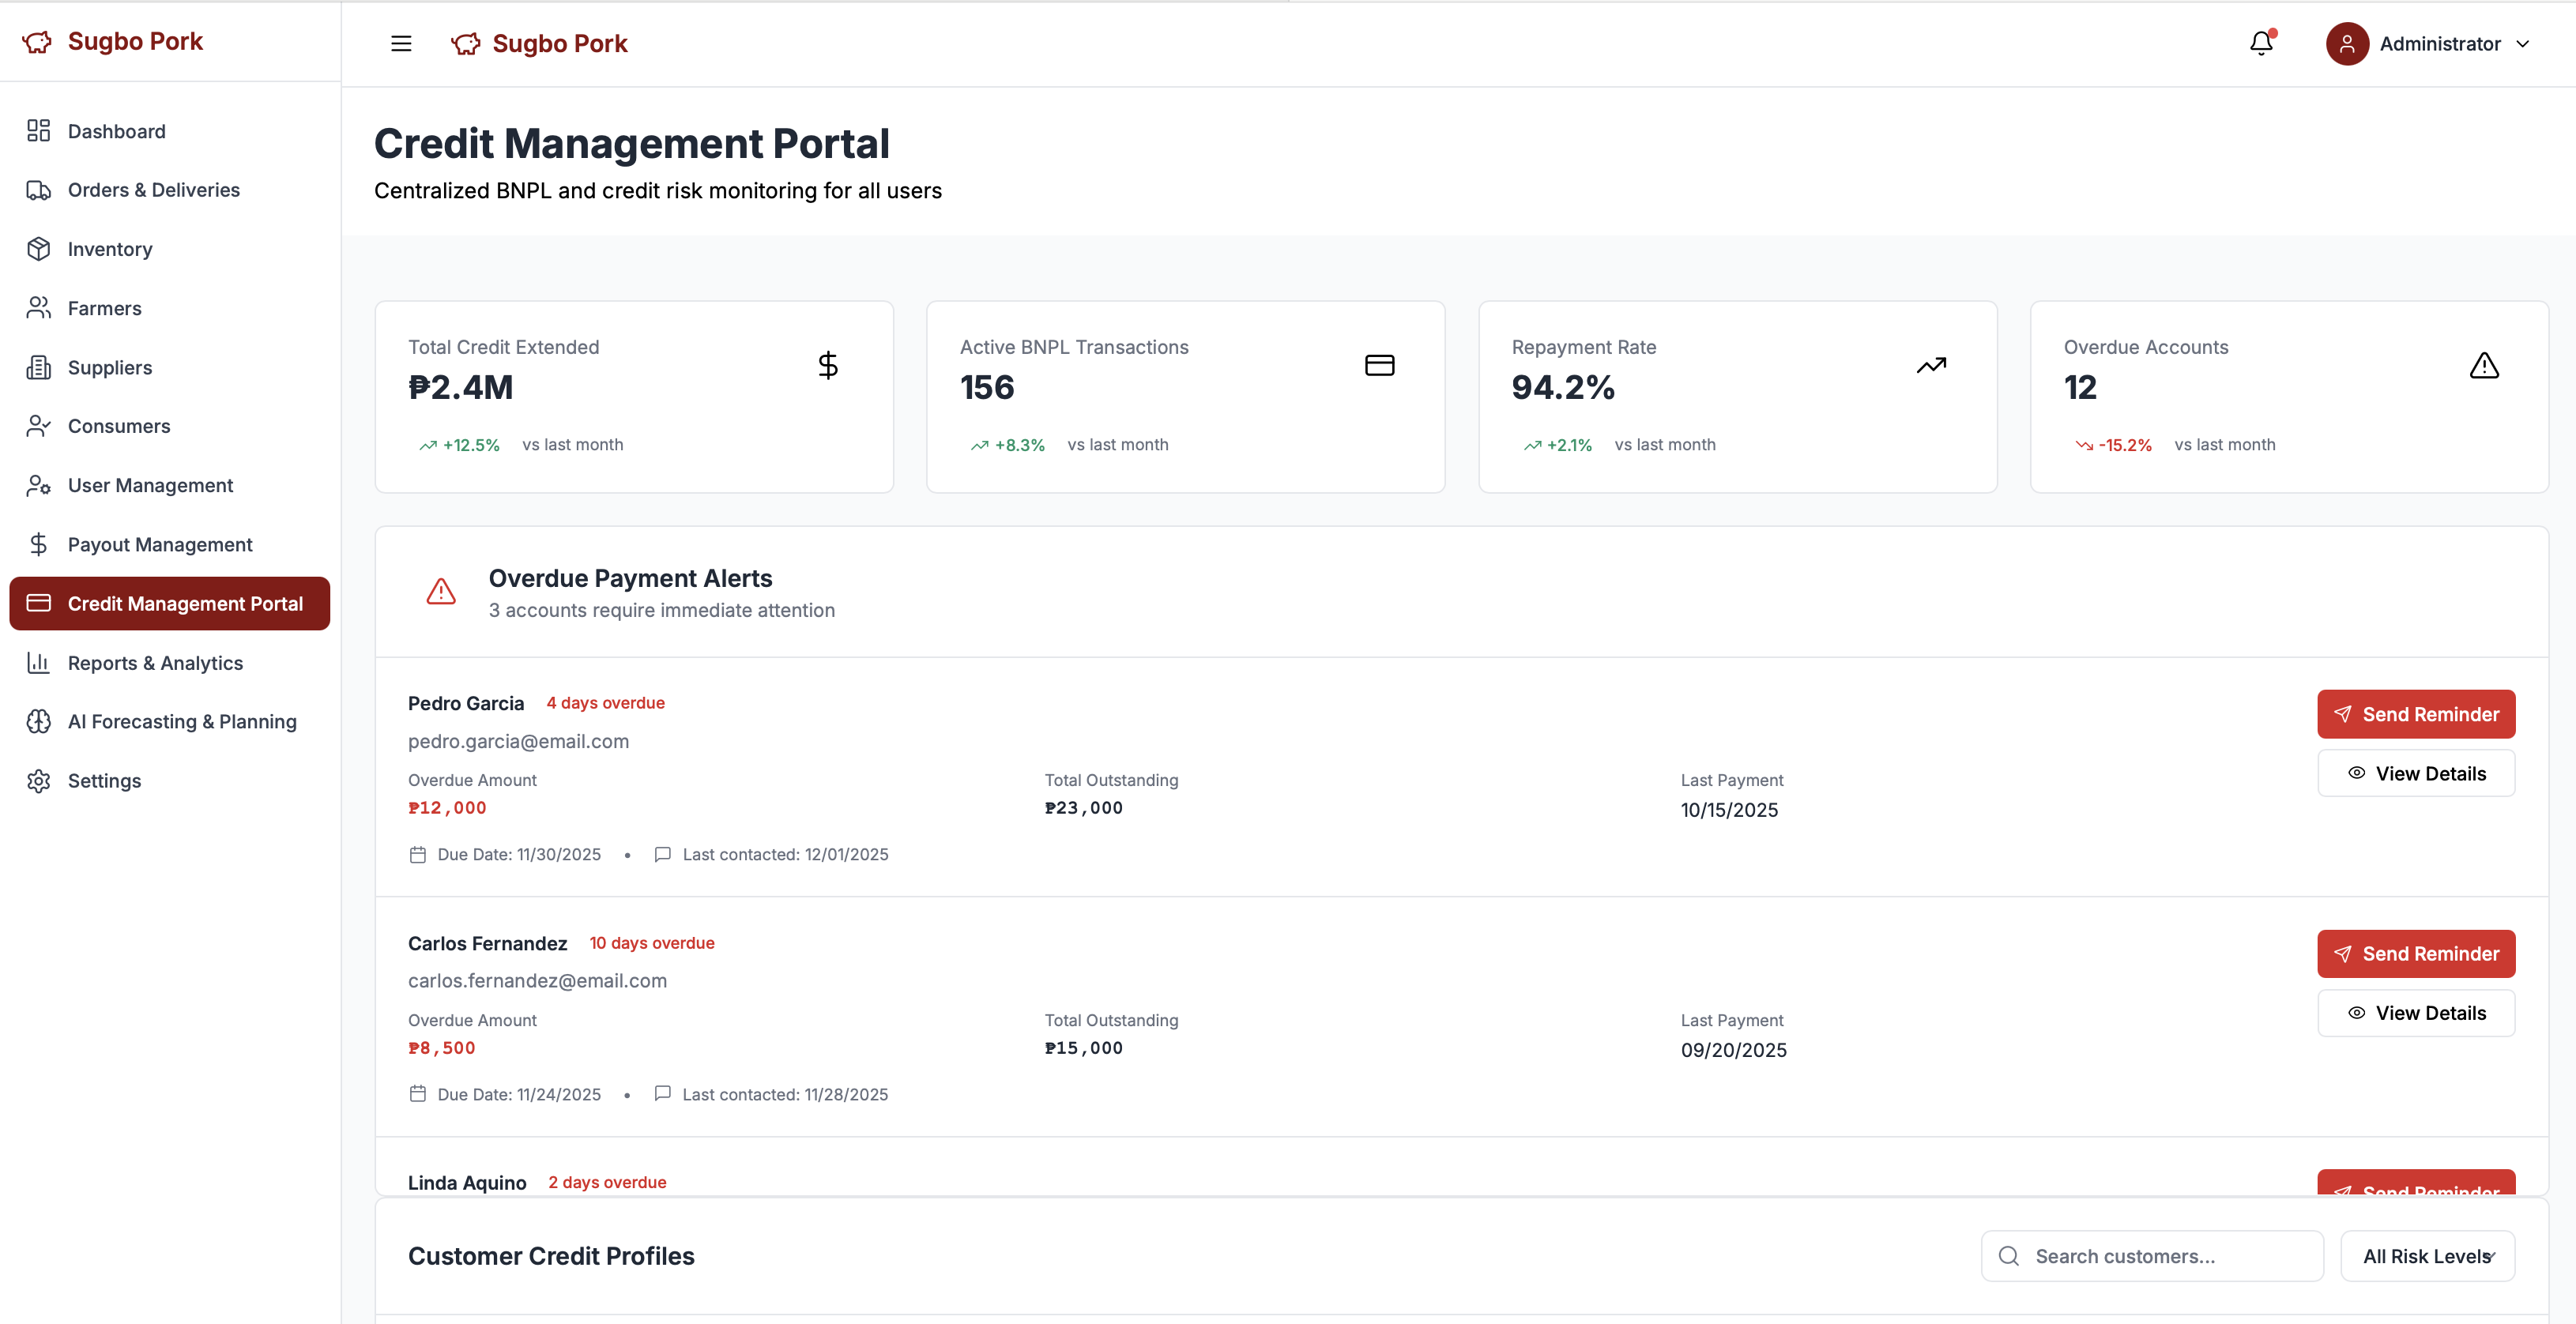Click the notification bell icon

pos(2261,43)
